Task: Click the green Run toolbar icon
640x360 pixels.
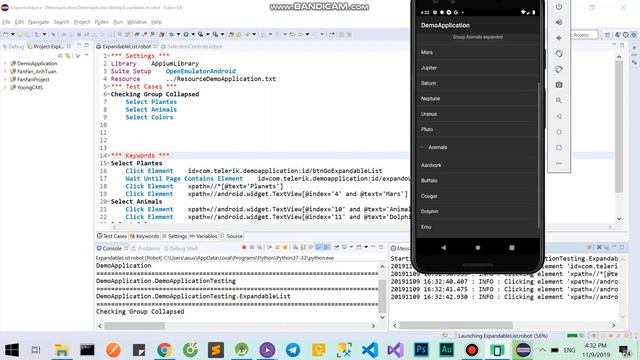Action: (x=186, y=35)
